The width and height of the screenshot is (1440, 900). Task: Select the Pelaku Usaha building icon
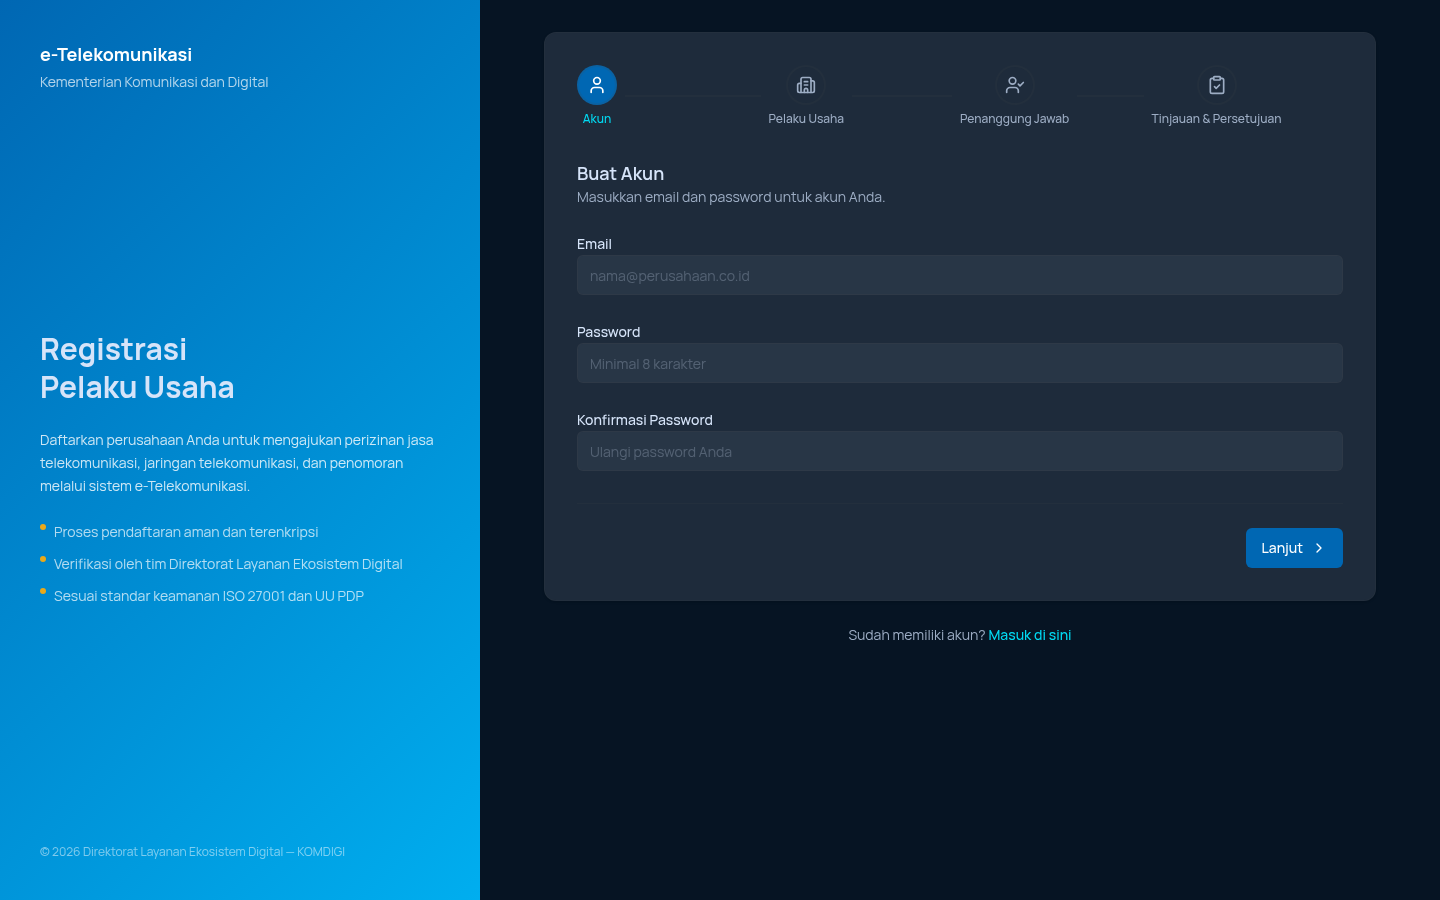[806, 85]
